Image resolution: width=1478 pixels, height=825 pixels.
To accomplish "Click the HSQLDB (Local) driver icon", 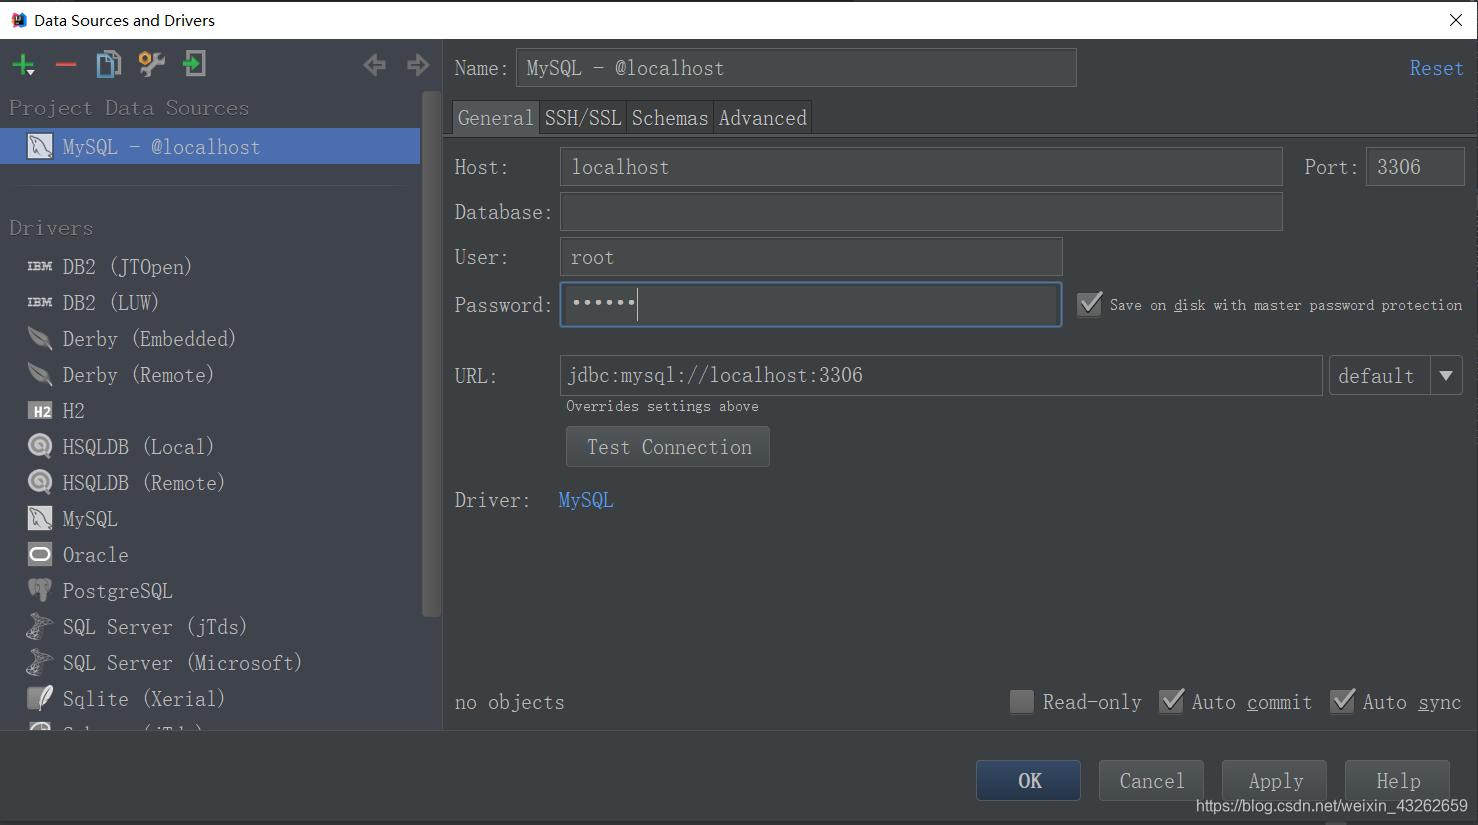I will tap(40, 446).
